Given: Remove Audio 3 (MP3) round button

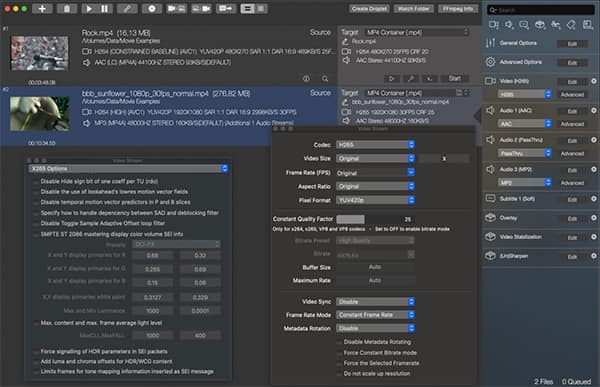Looking at the screenshot, I should pyautogui.click(x=593, y=169).
